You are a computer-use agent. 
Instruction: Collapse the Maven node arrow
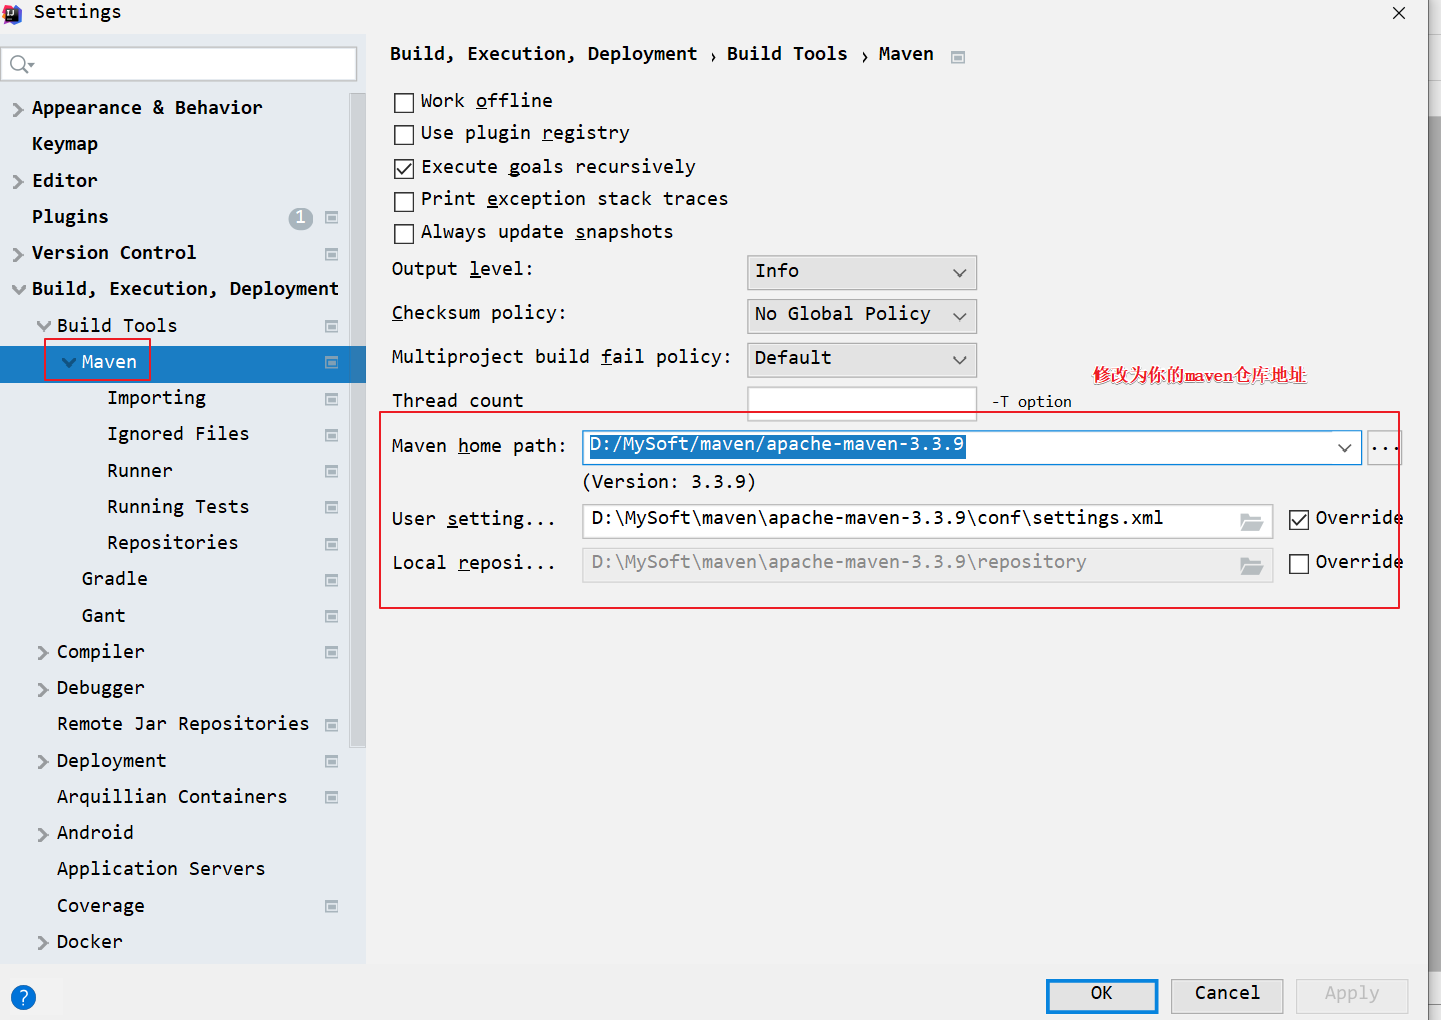pyautogui.click(x=69, y=362)
